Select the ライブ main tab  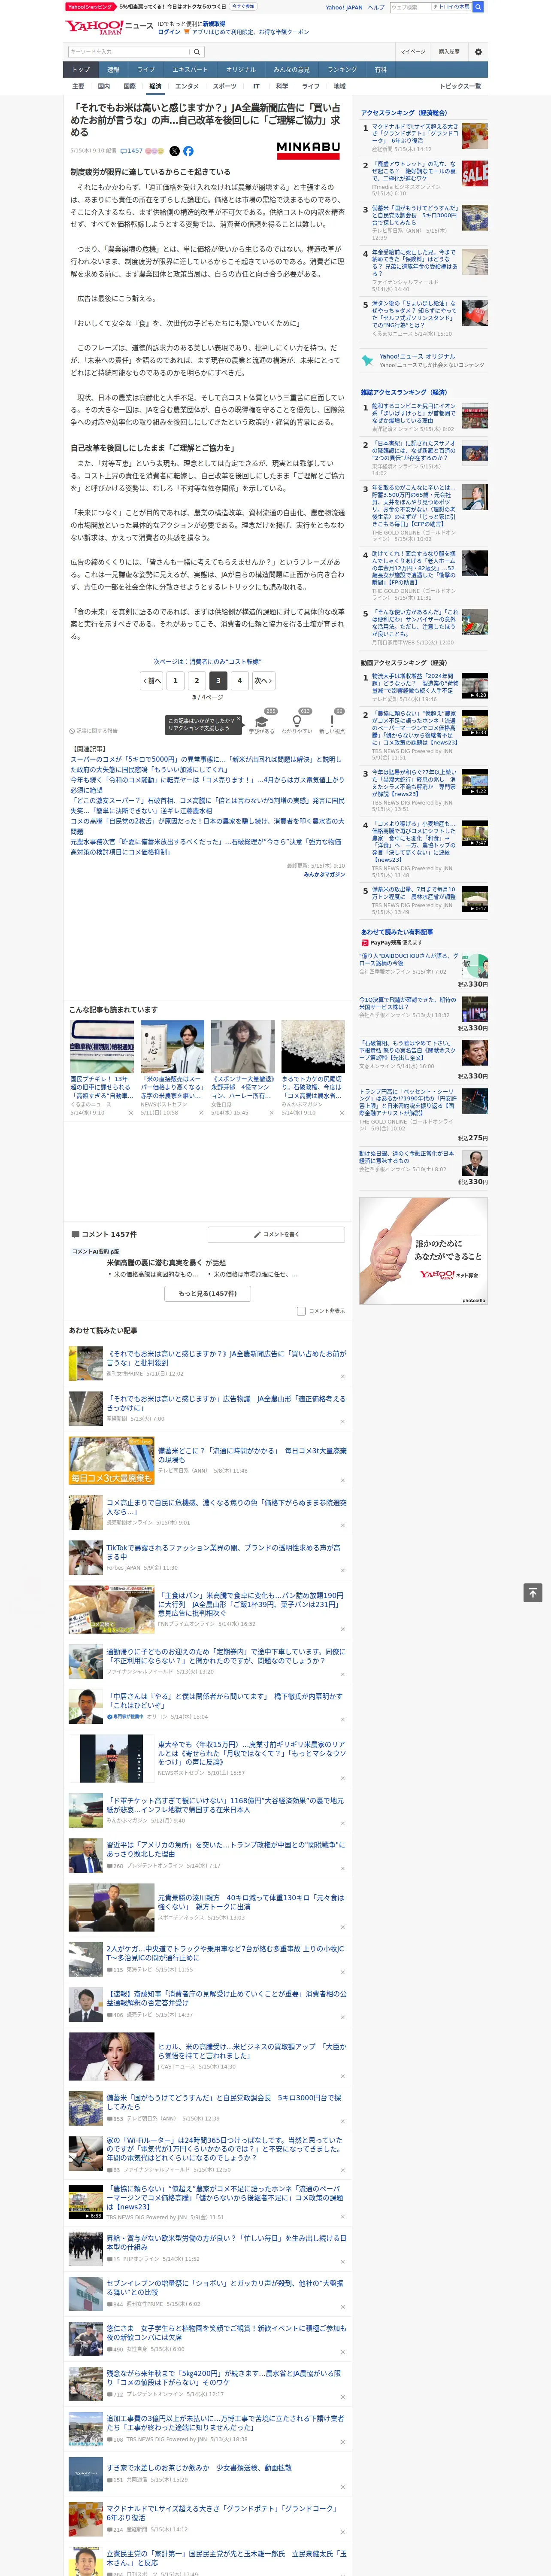[146, 70]
